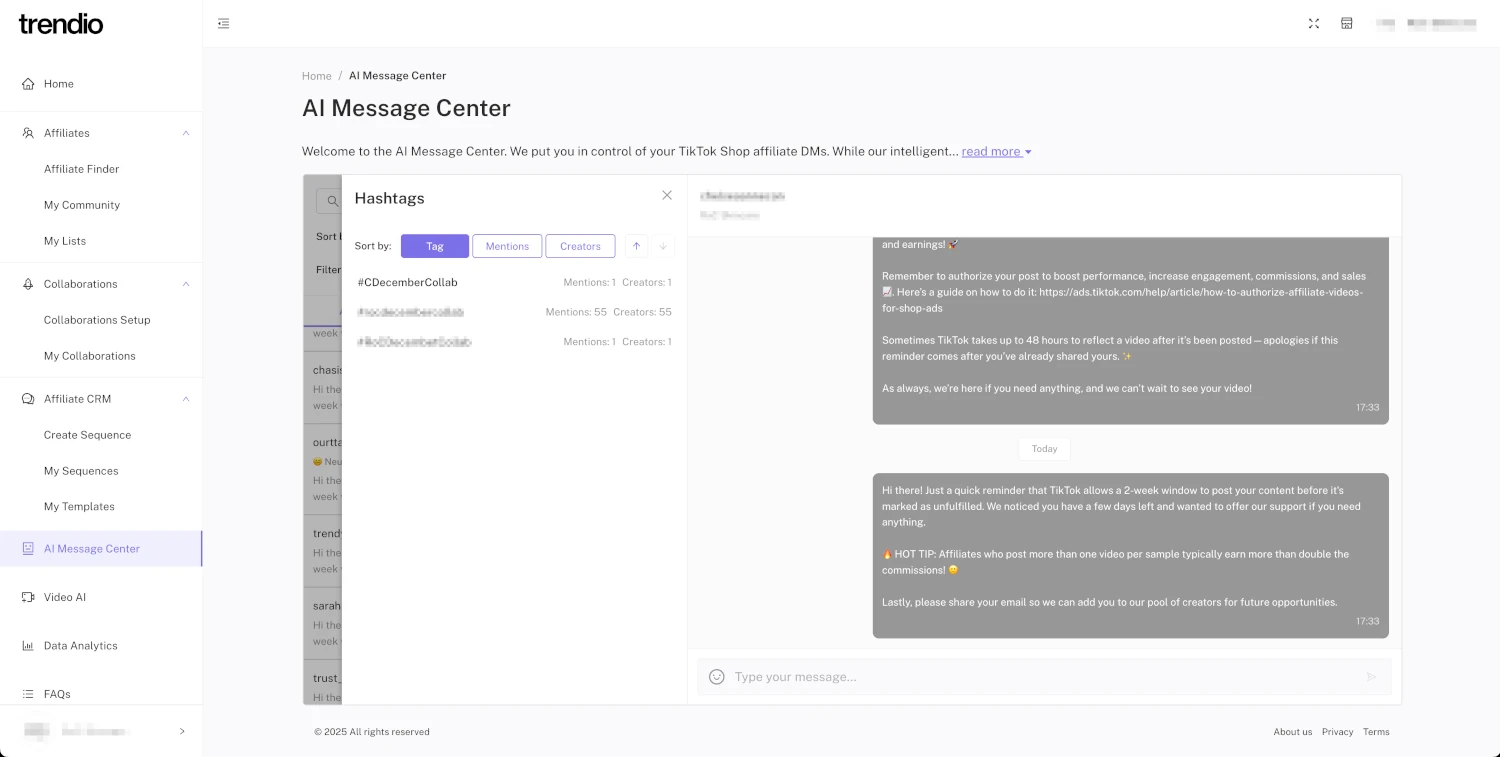Sort hashtags ascending with up arrow

636,246
